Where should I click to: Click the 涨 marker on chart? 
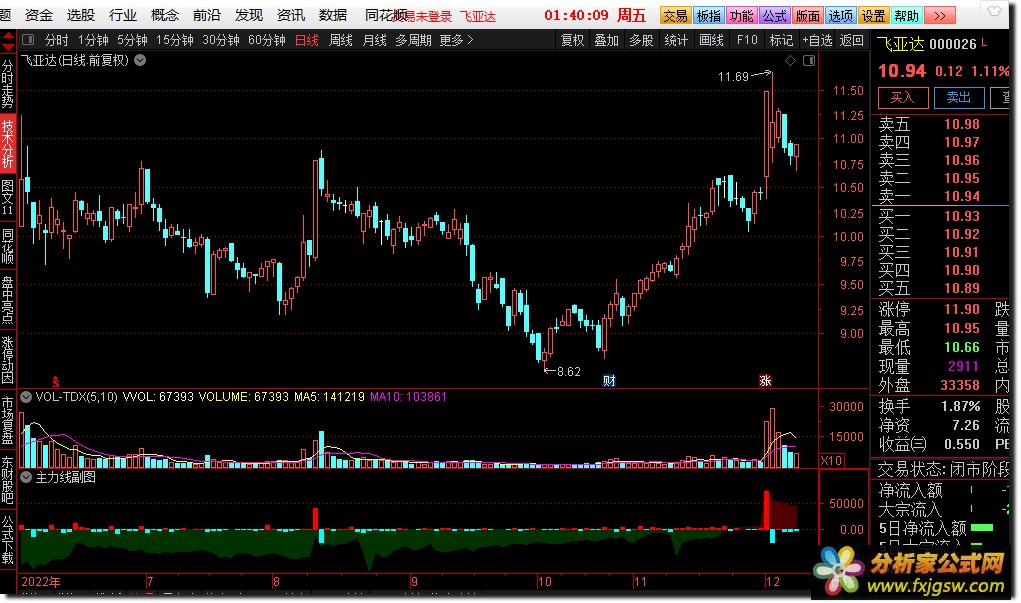click(x=765, y=381)
